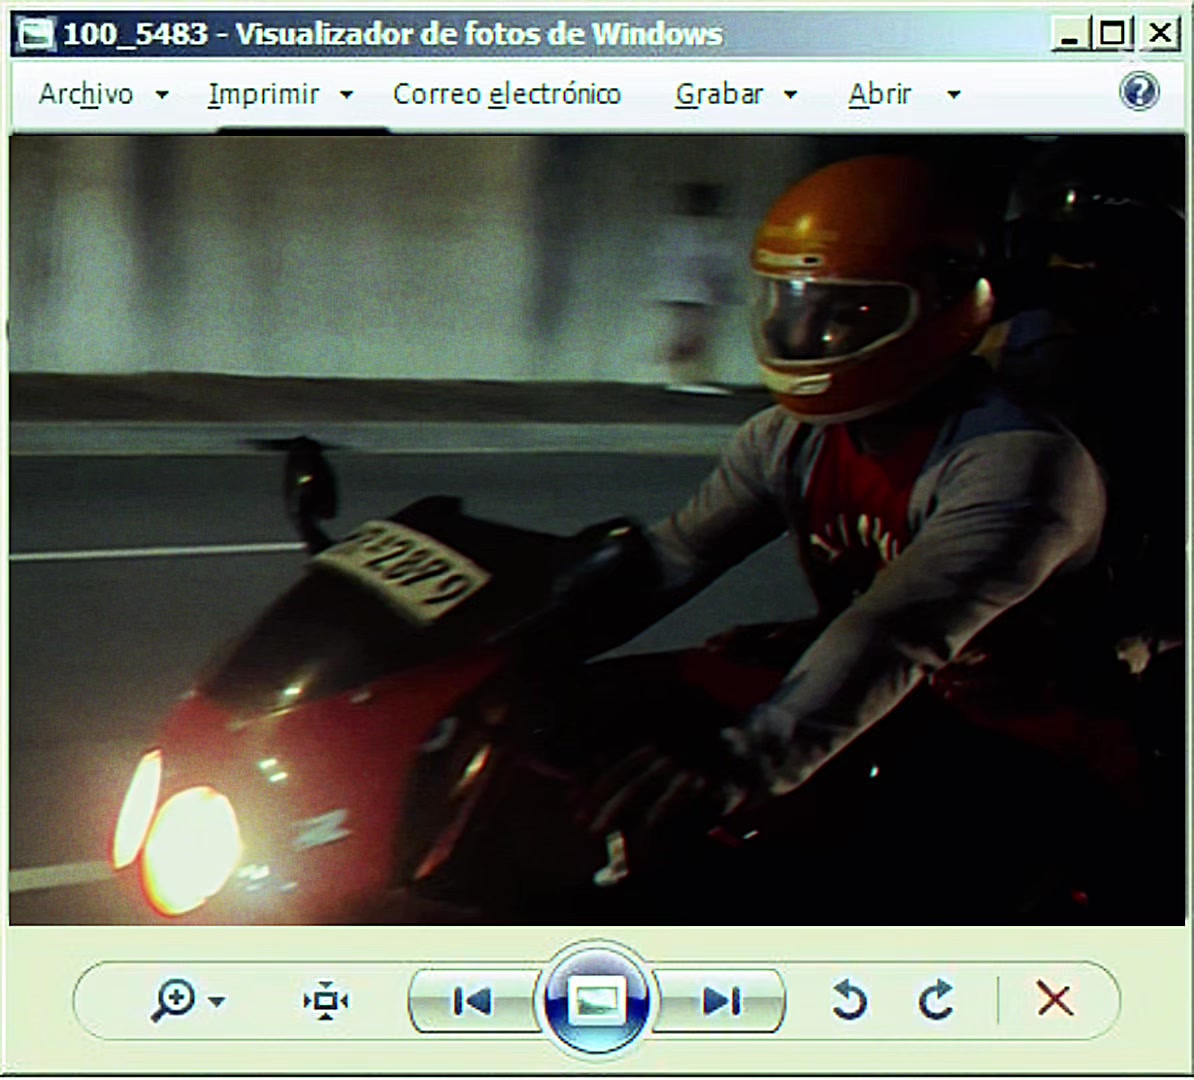Rotate the photo clockwise

pyautogui.click(x=936, y=1000)
